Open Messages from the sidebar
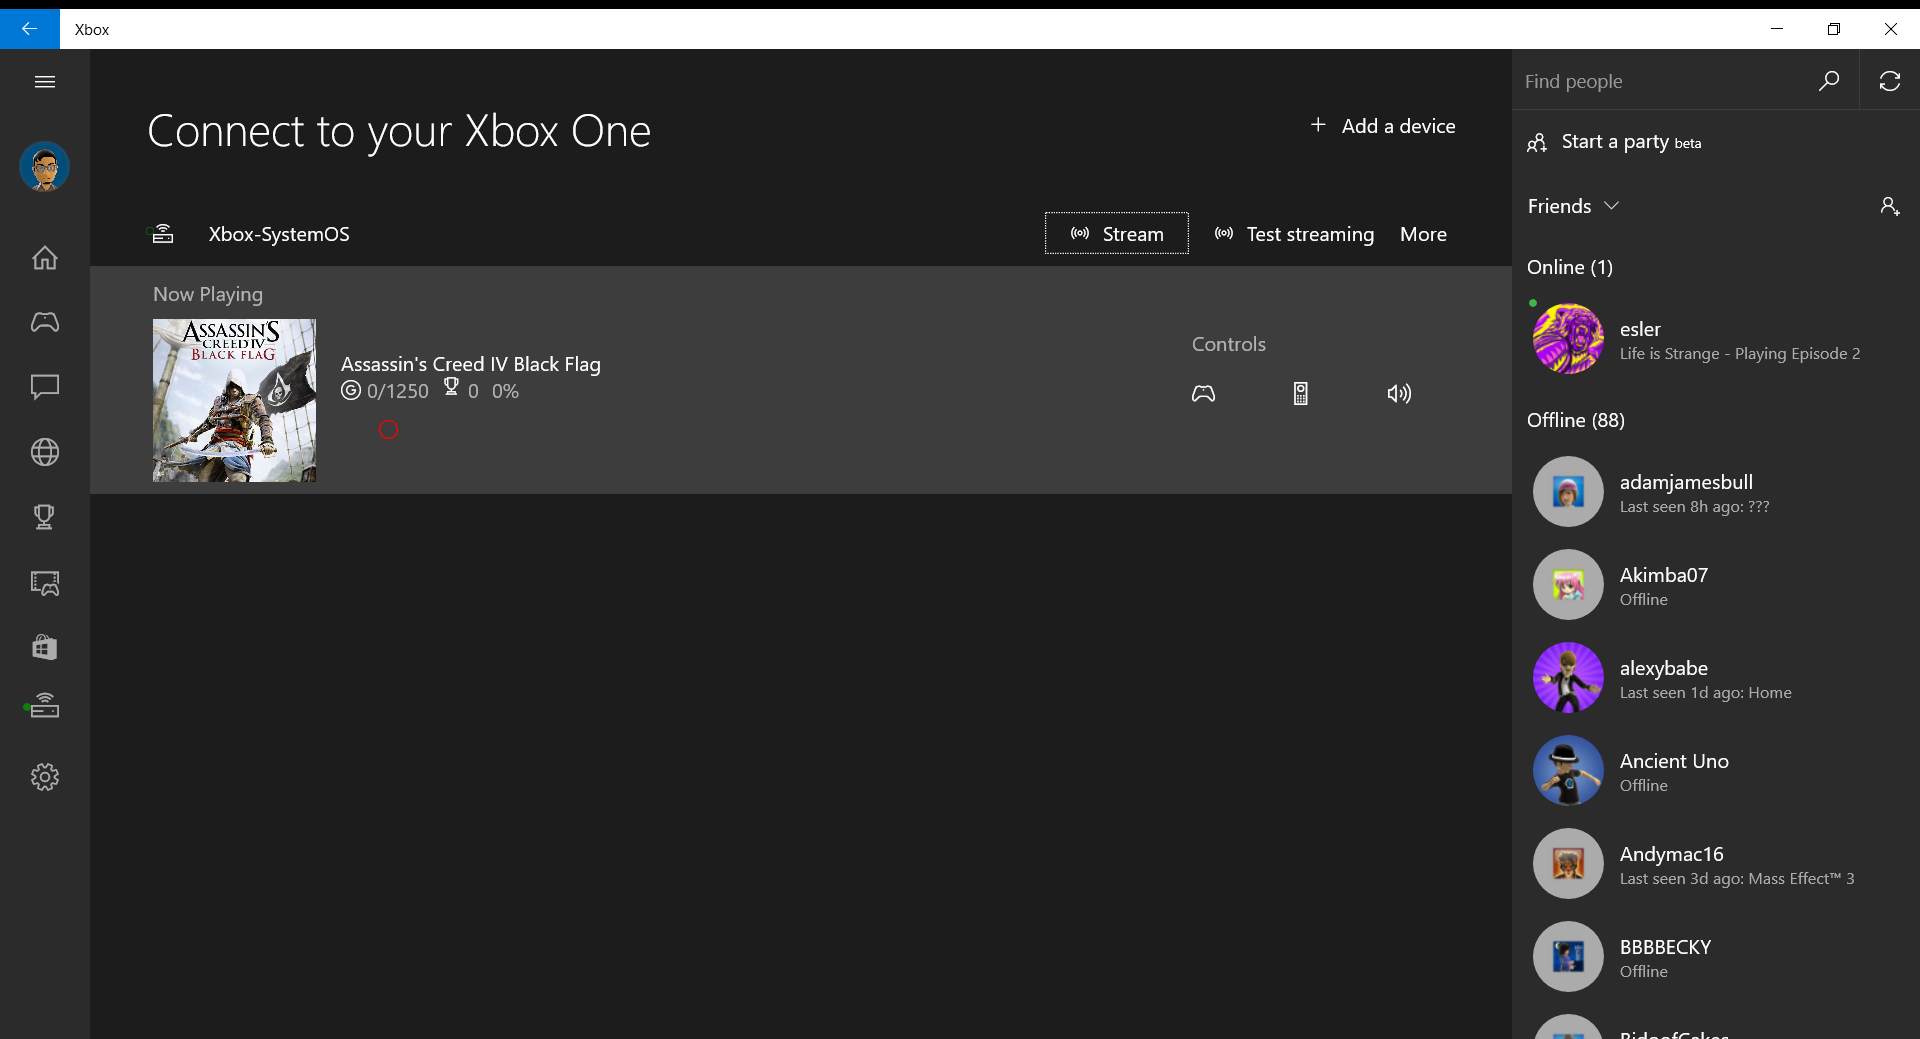 point(45,388)
